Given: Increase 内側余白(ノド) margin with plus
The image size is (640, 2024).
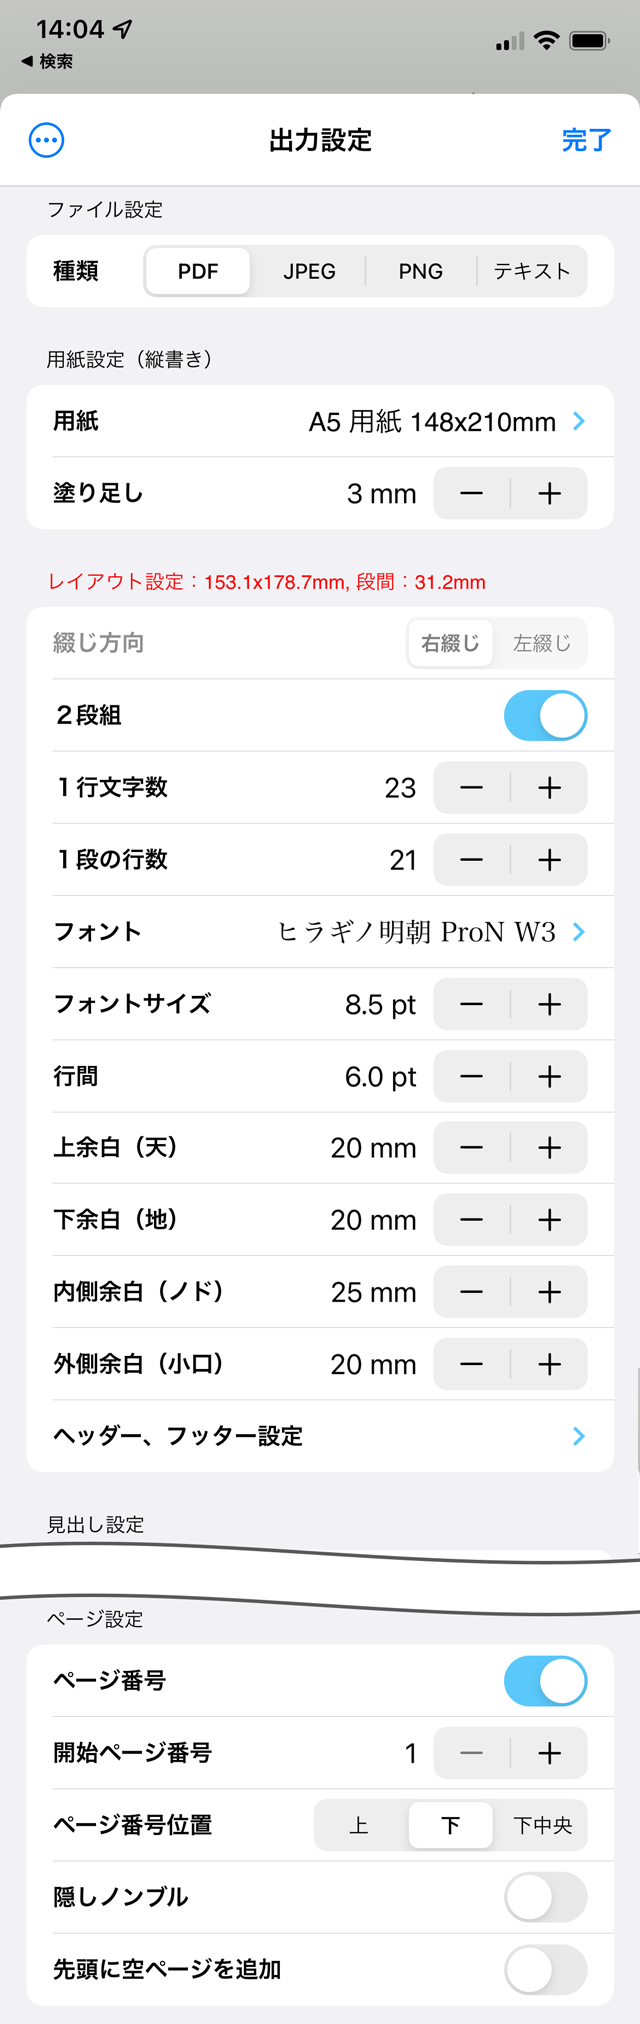Looking at the screenshot, I should point(549,1292).
